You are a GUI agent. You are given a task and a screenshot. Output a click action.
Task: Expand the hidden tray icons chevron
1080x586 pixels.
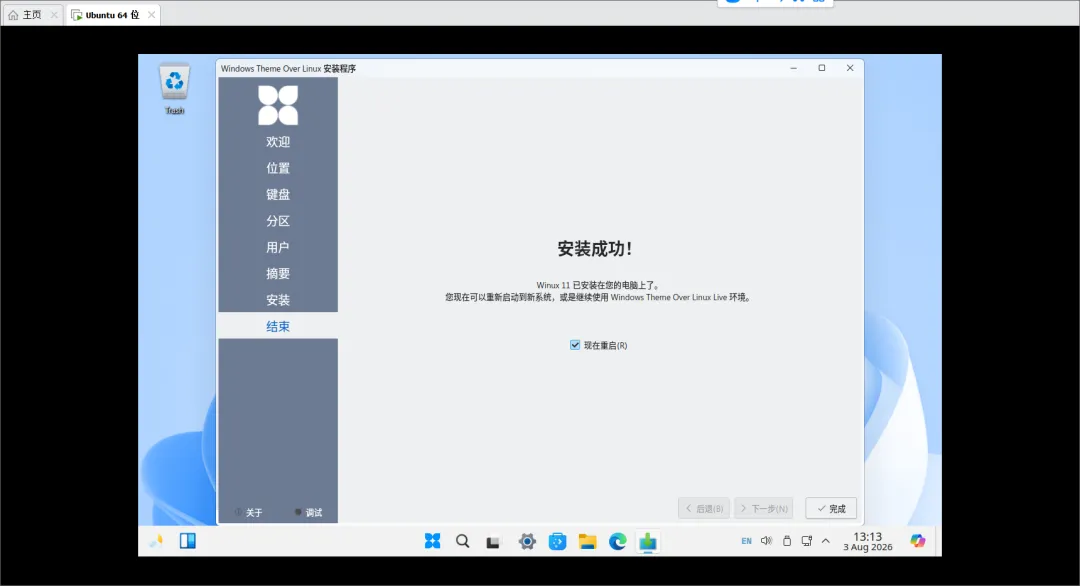[826, 541]
